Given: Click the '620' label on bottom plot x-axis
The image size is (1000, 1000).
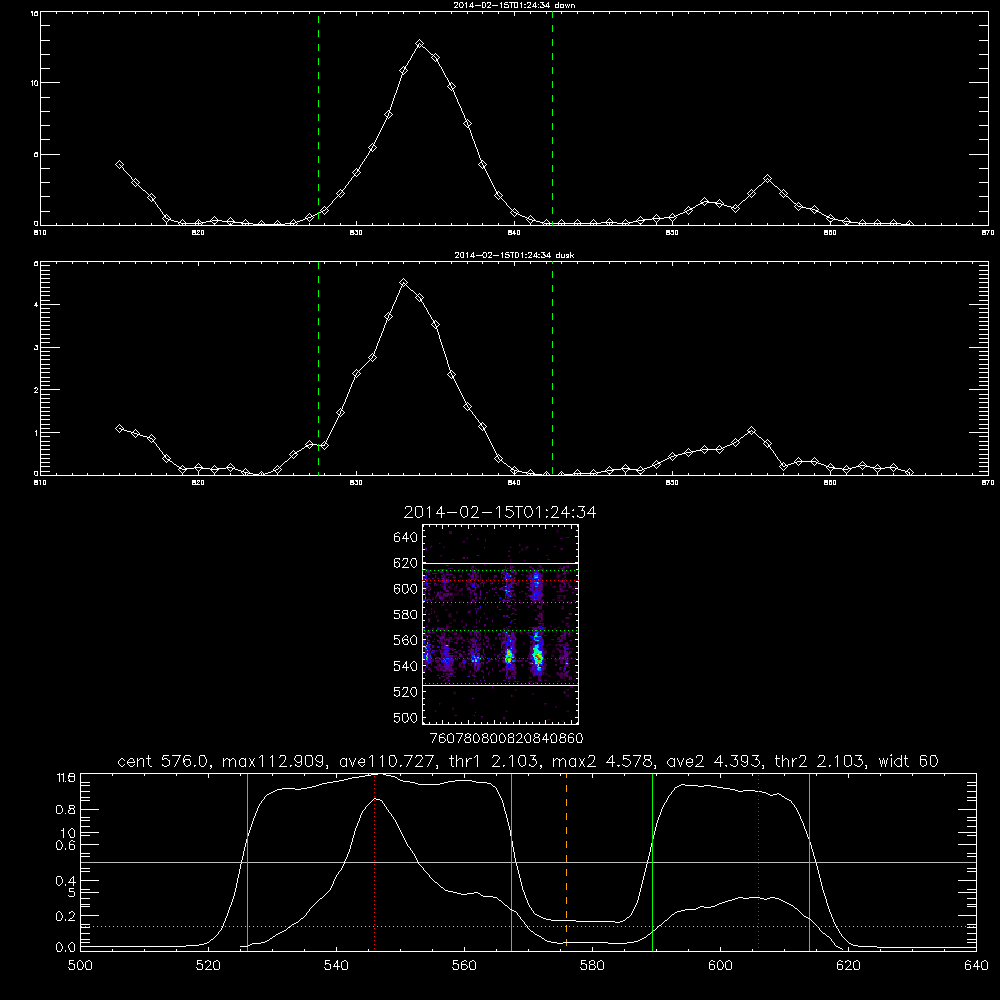Looking at the screenshot, I should (848, 966).
